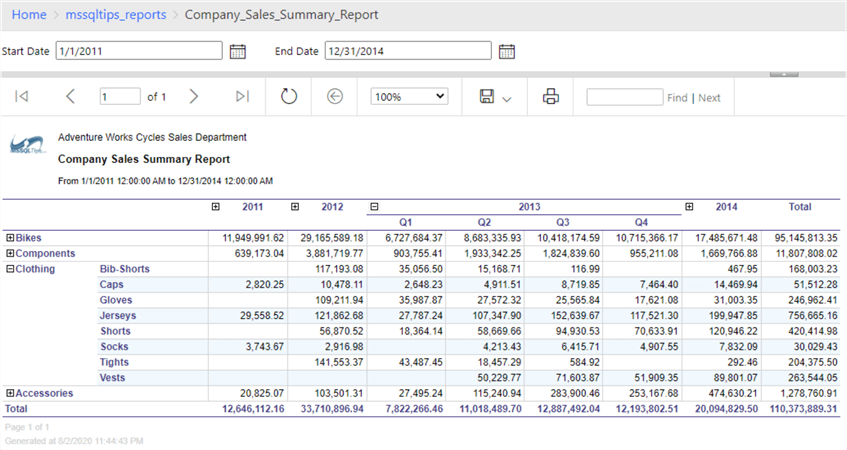Image resolution: width=847 pixels, height=450 pixels.
Task: Open the zoom percentage dropdown
Action: point(409,97)
